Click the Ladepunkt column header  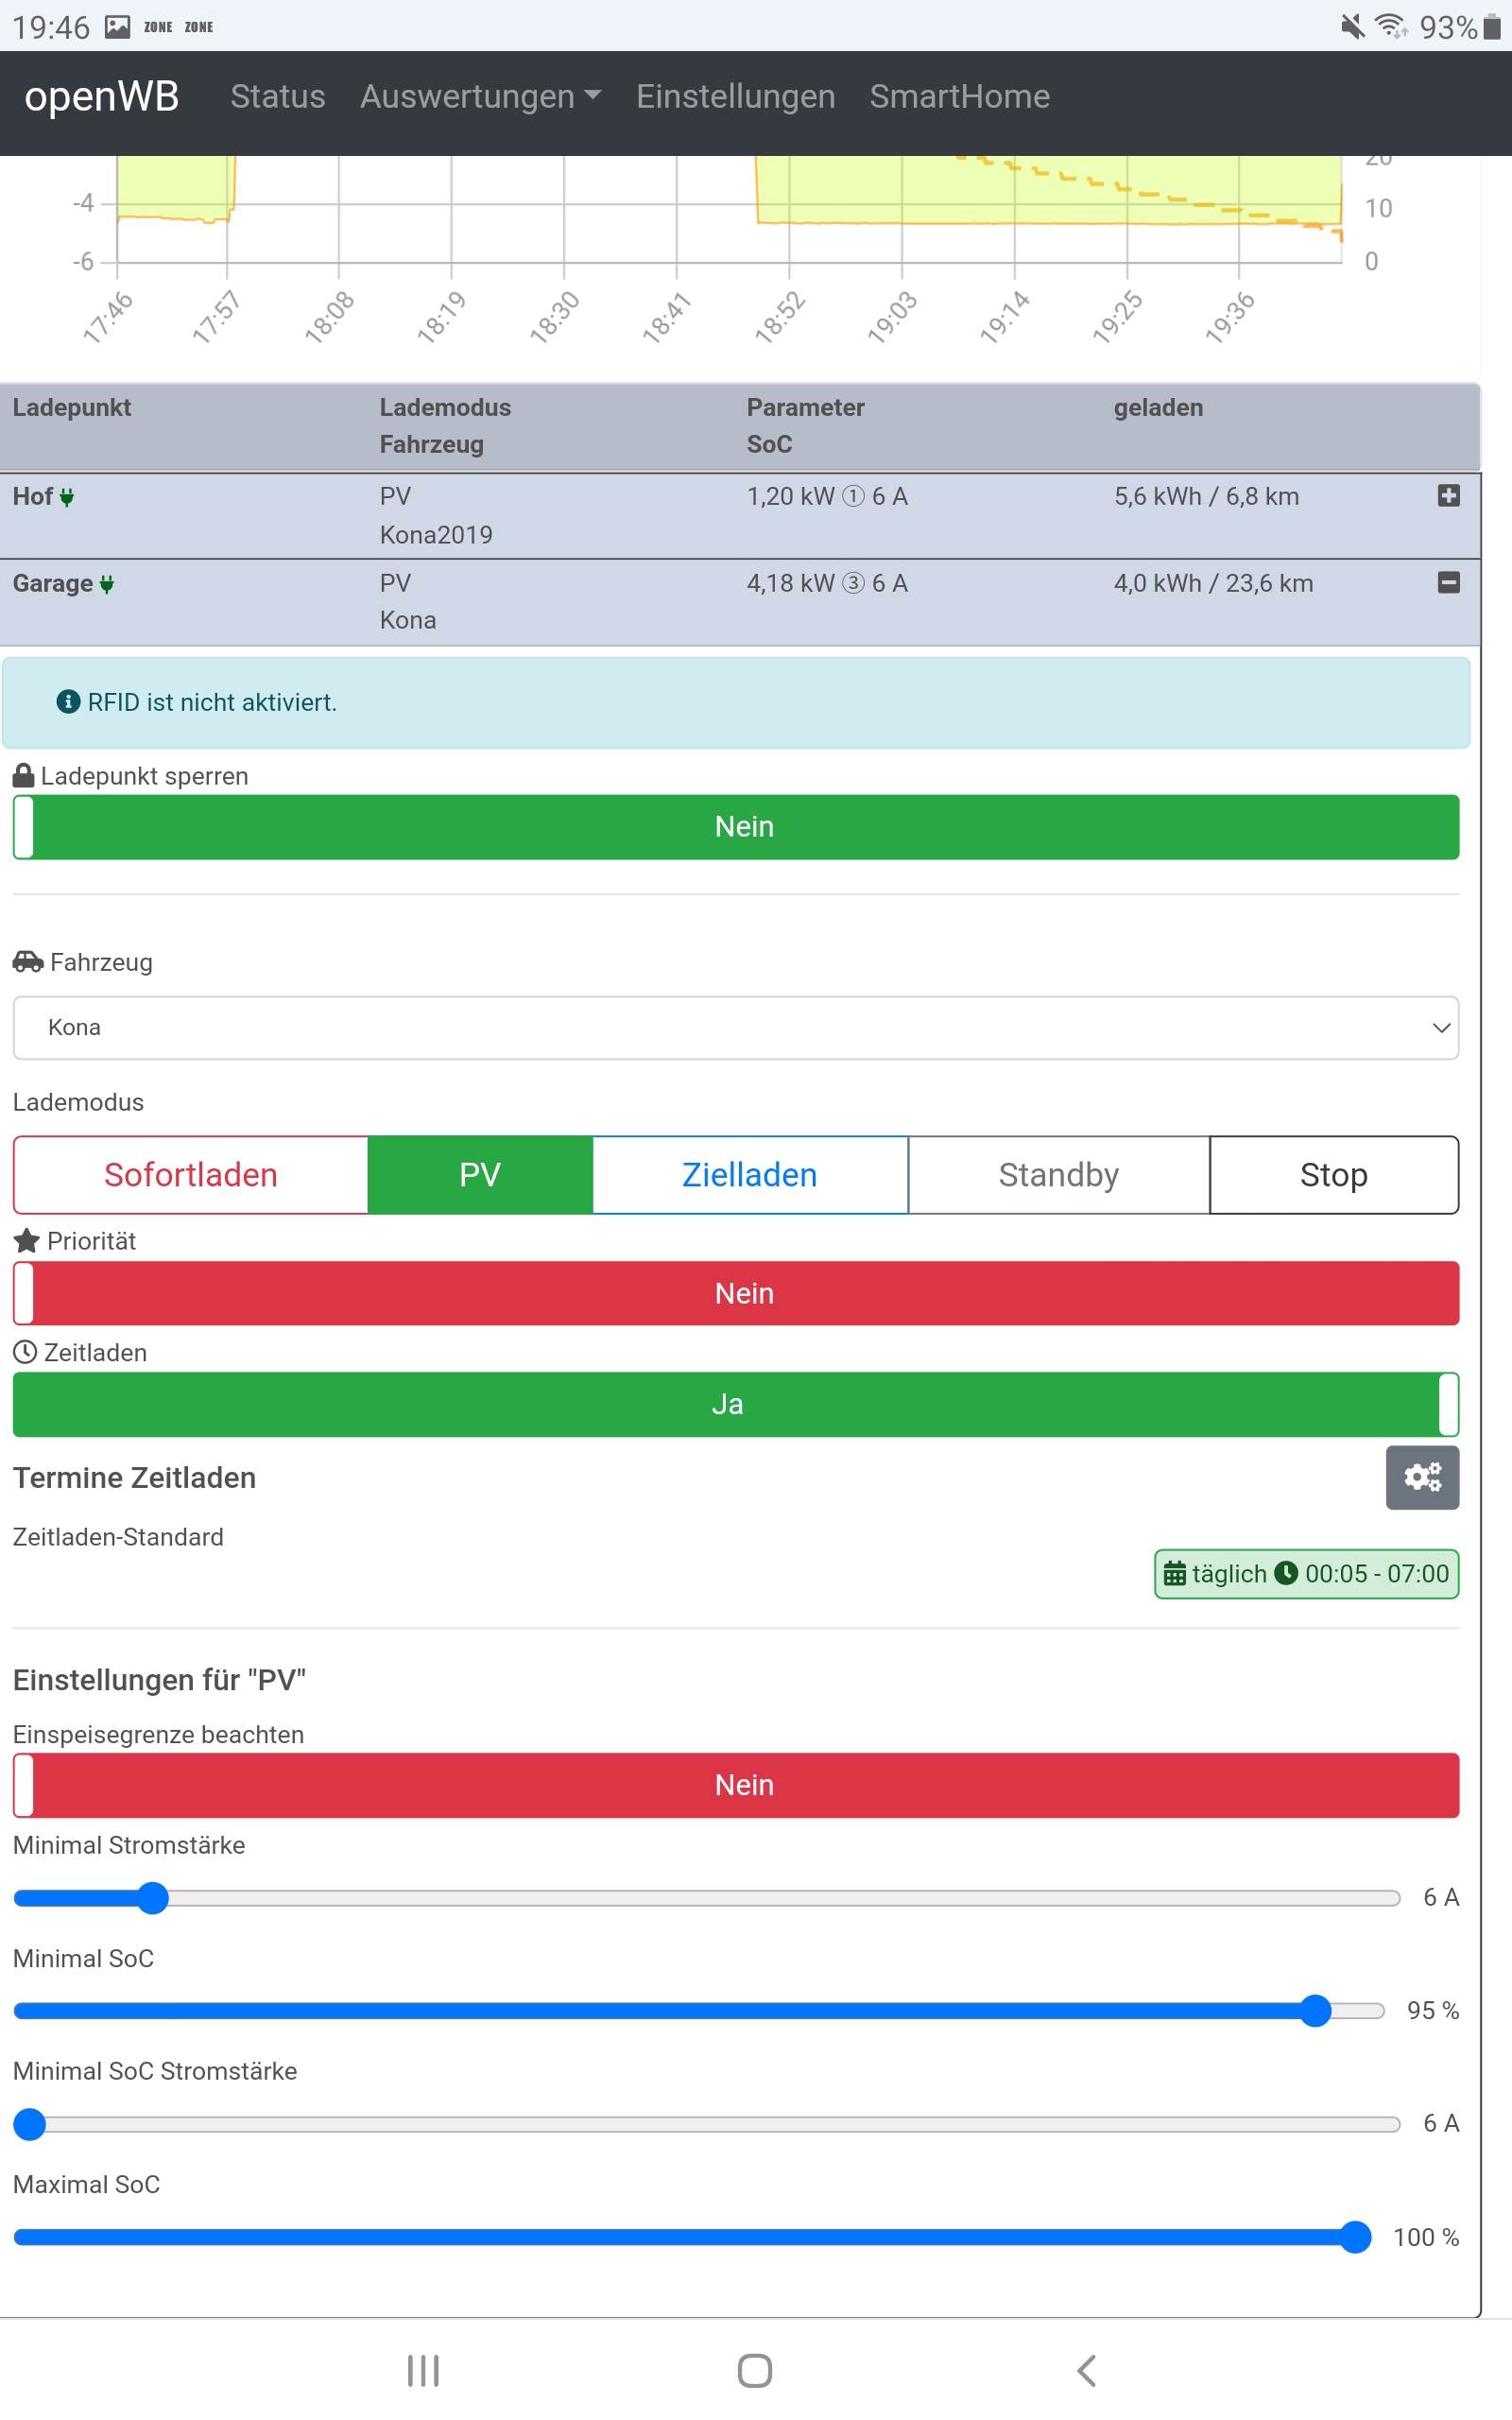[x=72, y=407]
